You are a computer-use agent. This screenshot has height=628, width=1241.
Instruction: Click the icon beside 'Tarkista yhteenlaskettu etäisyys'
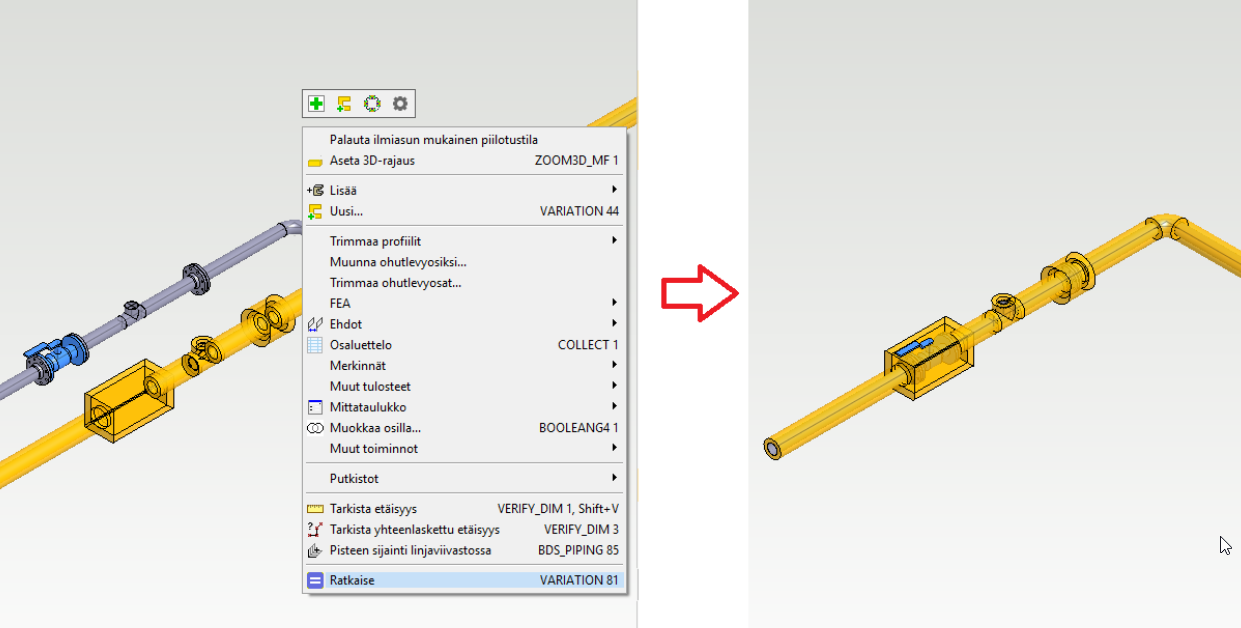click(x=315, y=530)
